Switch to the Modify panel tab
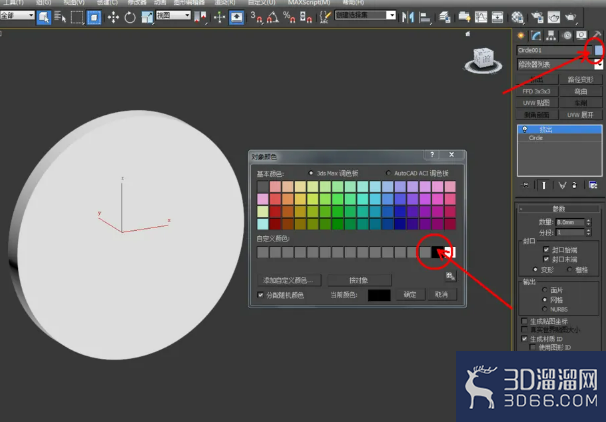The height and width of the screenshot is (422, 606). [536, 36]
